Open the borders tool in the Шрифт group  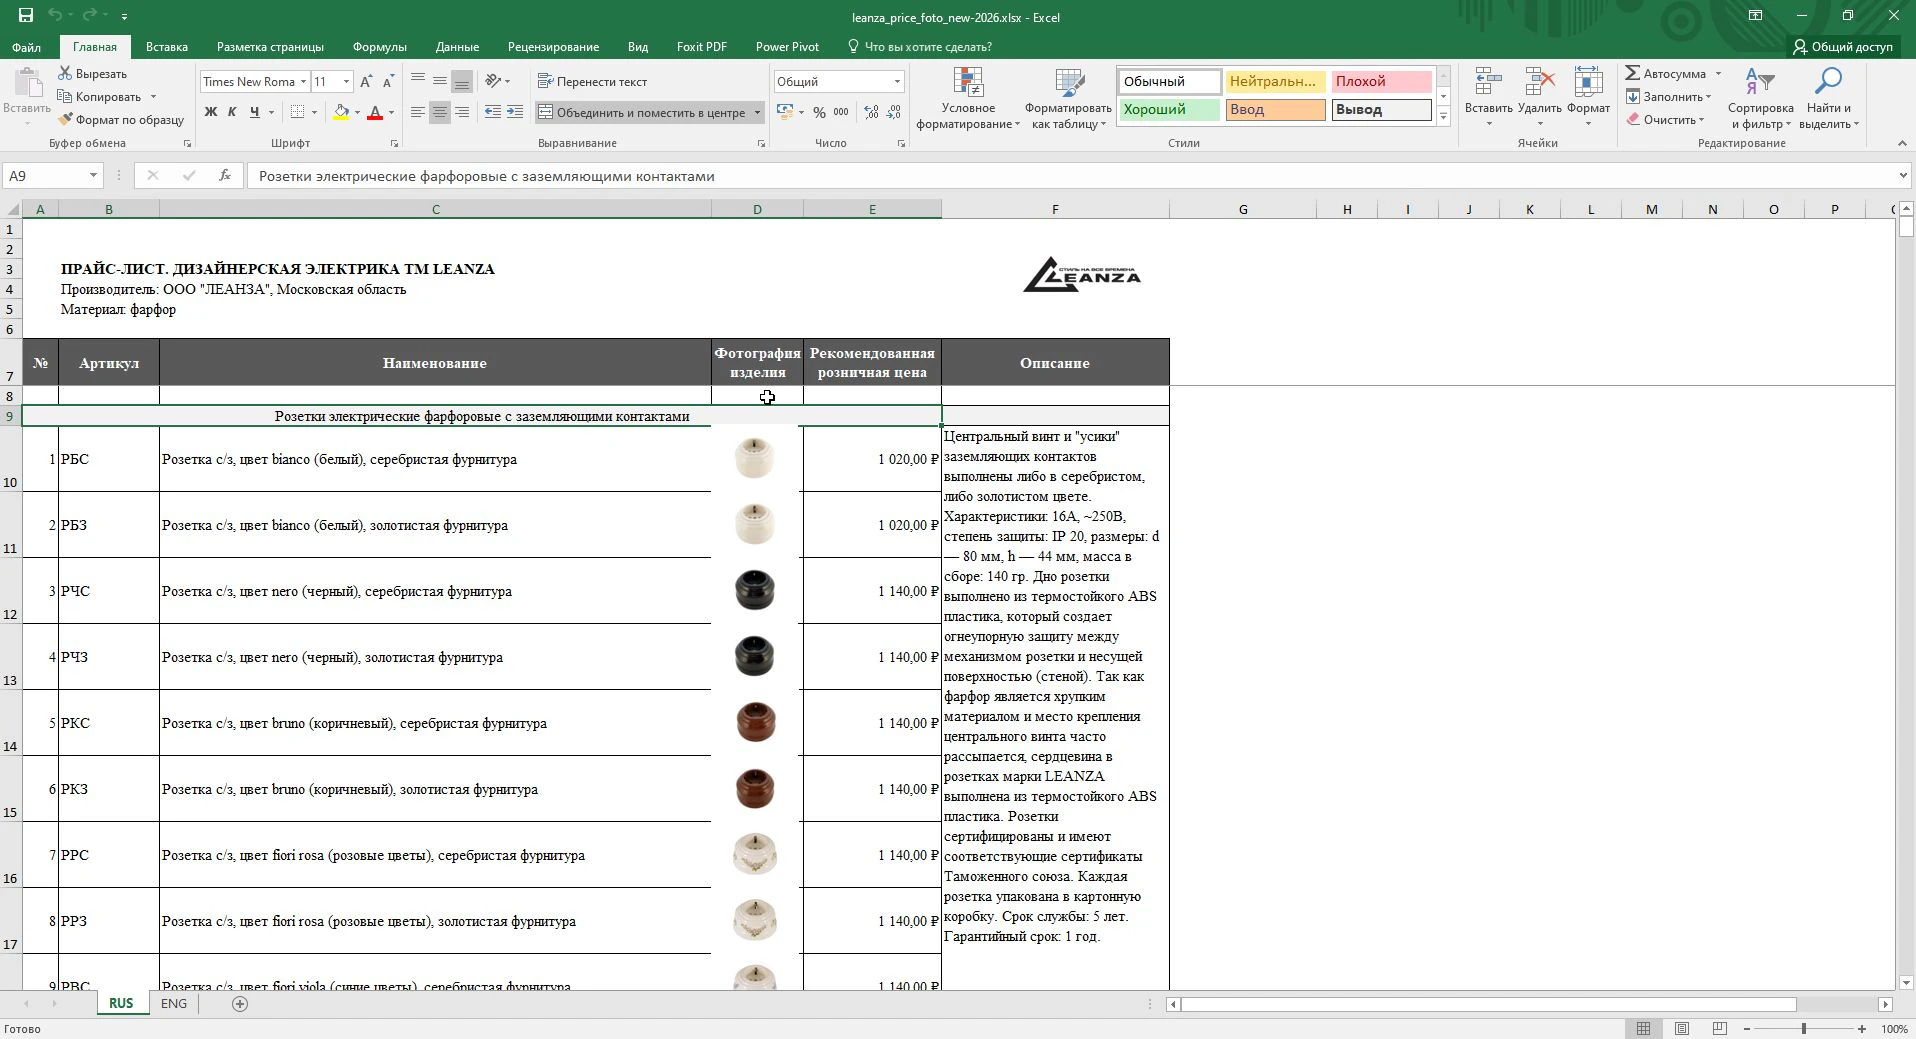point(297,112)
